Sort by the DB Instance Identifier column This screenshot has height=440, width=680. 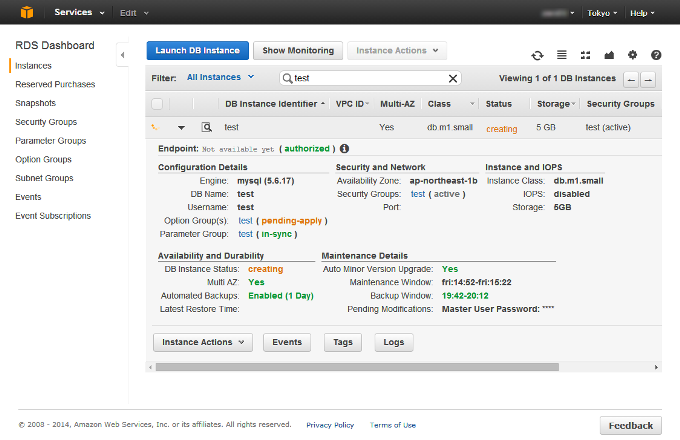(275, 104)
